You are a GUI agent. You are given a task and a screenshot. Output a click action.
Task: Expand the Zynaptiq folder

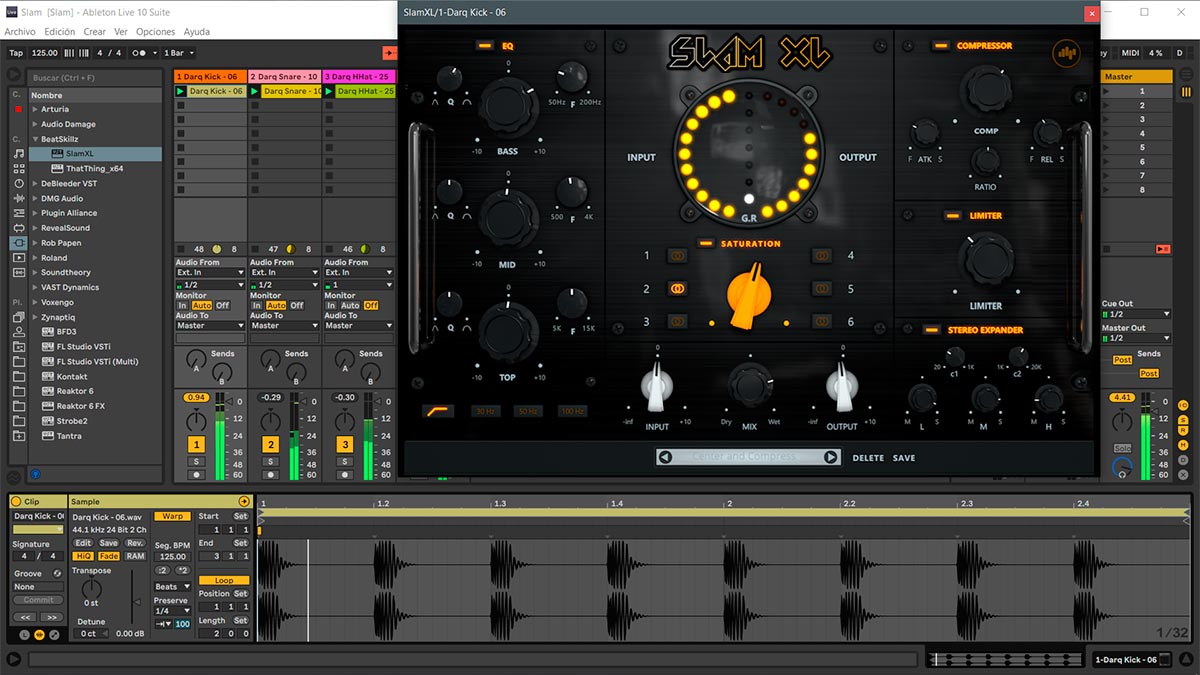click(x=33, y=317)
